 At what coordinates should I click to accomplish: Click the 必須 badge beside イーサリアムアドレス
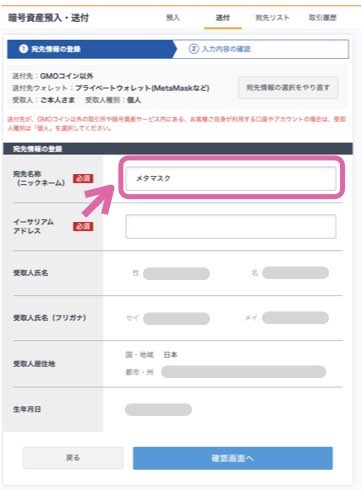pyautogui.click(x=83, y=227)
